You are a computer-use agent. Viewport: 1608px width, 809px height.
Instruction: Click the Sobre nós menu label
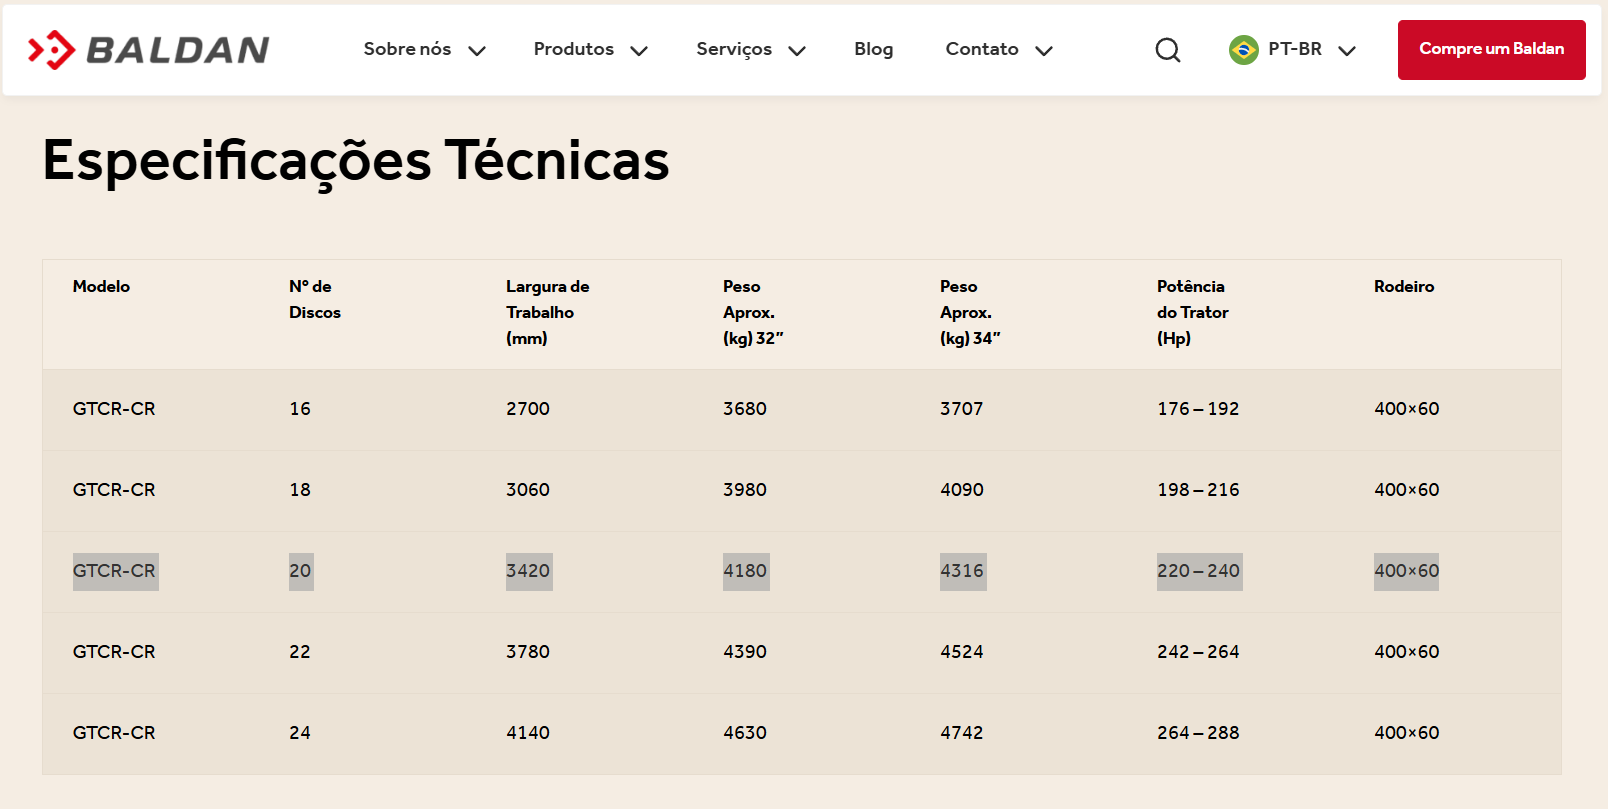[407, 49]
